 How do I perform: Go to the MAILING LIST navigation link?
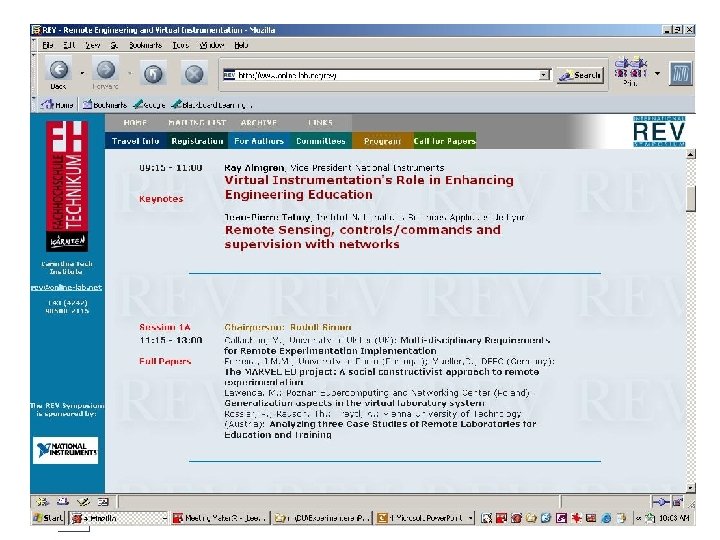197,123
